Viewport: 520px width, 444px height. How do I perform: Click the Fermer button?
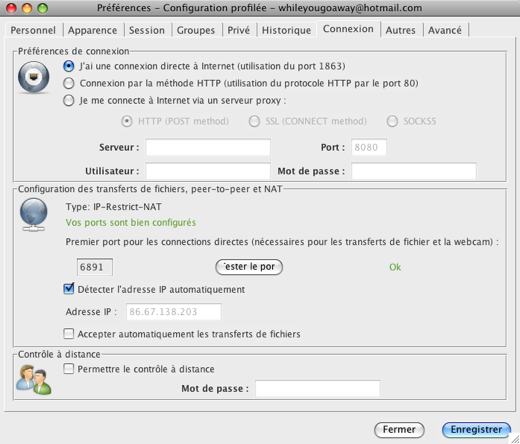point(399,430)
